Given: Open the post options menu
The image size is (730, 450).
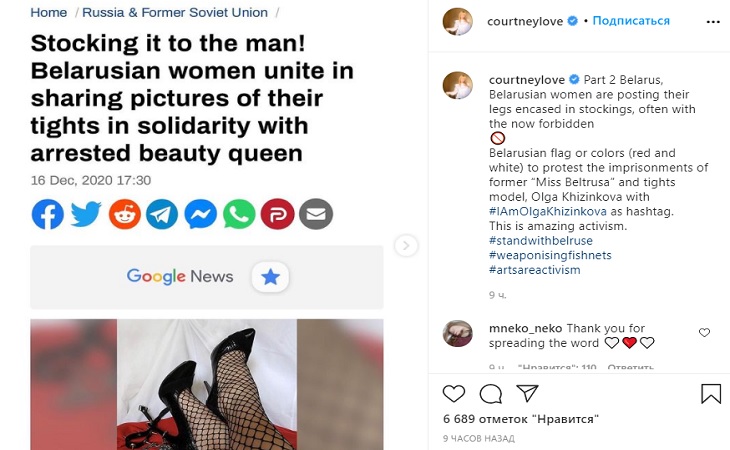Looking at the screenshot, I should [711, 20].
